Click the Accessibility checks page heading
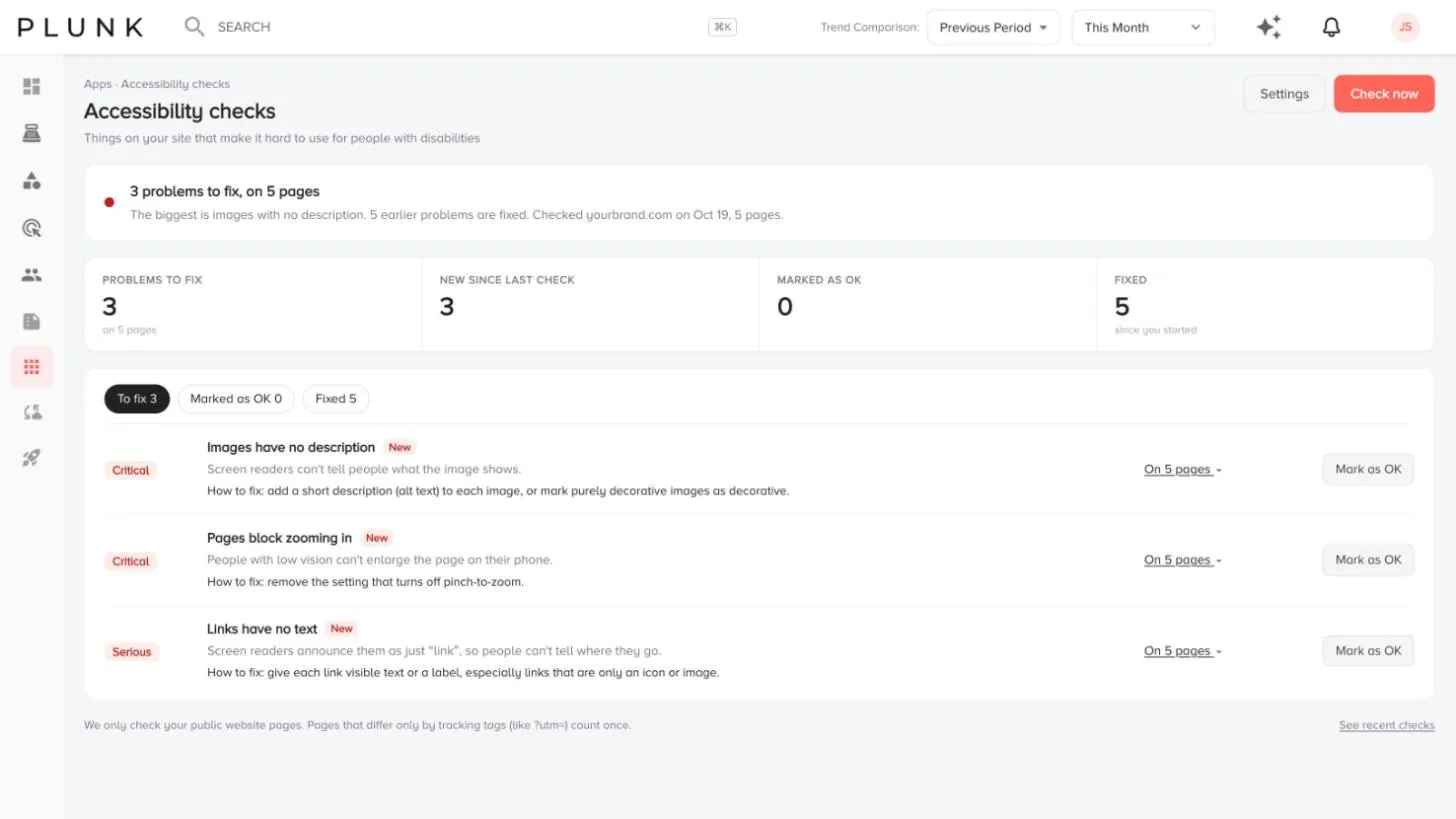This screenshot has width=1456, height=819. coord(180,111)
